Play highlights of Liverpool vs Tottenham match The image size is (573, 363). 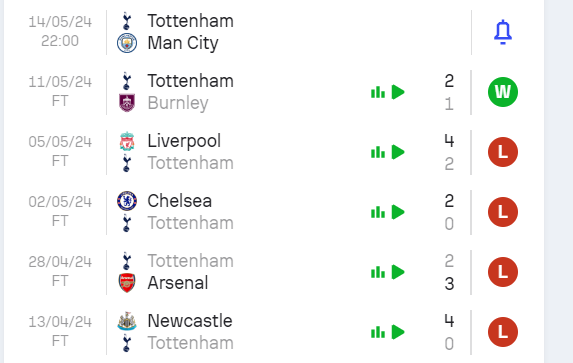398,152
